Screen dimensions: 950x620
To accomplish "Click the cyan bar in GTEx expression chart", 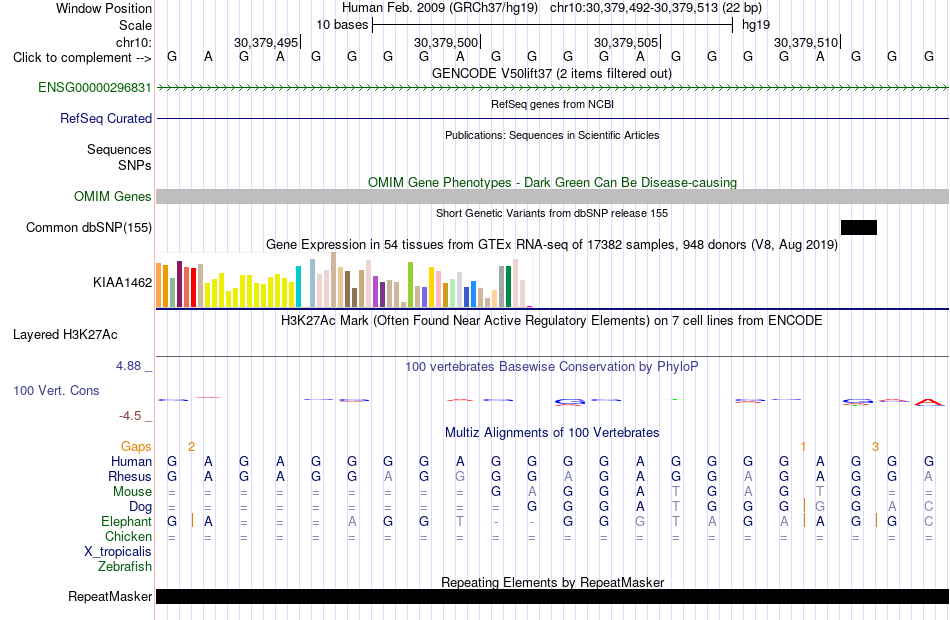I will click(298, 286).
